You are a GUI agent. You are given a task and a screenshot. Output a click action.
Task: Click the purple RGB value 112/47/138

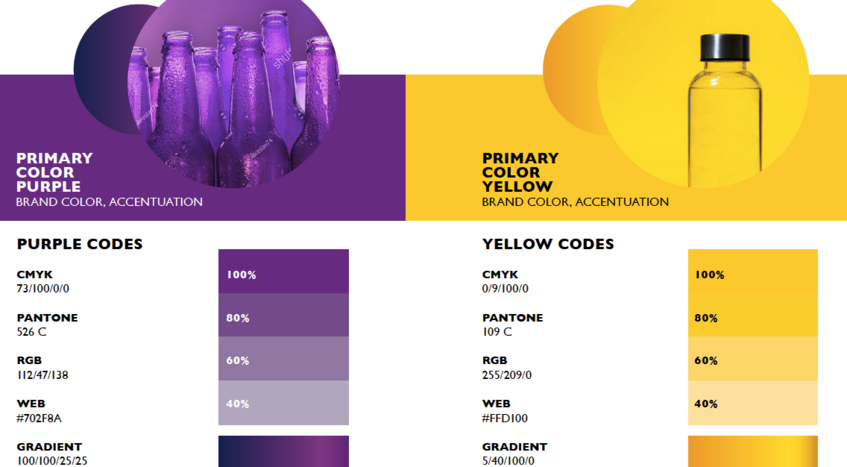click(x=42, y=375)
